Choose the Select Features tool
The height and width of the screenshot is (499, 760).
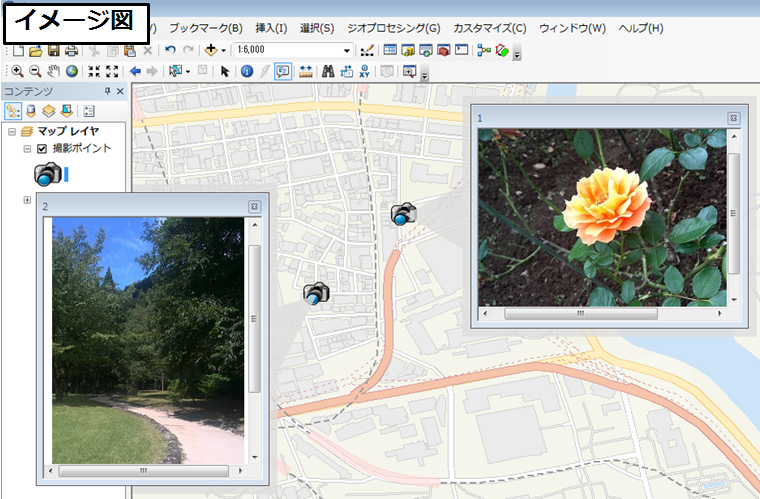pyautogui.click(x=174, y=72)
